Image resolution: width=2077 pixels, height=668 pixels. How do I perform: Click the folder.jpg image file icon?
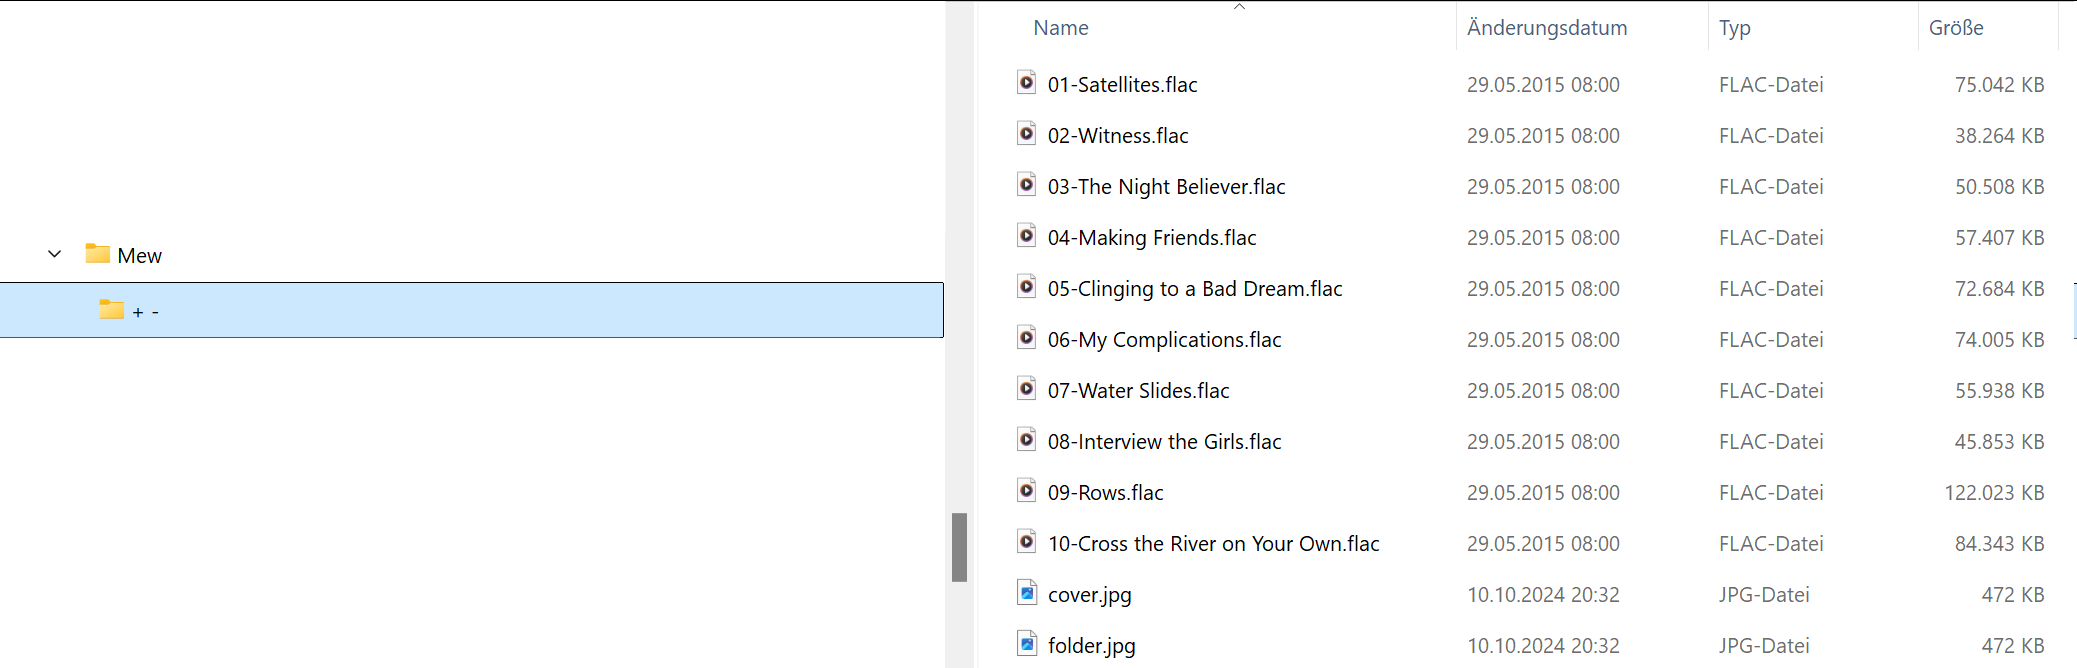click(1027, 644)
